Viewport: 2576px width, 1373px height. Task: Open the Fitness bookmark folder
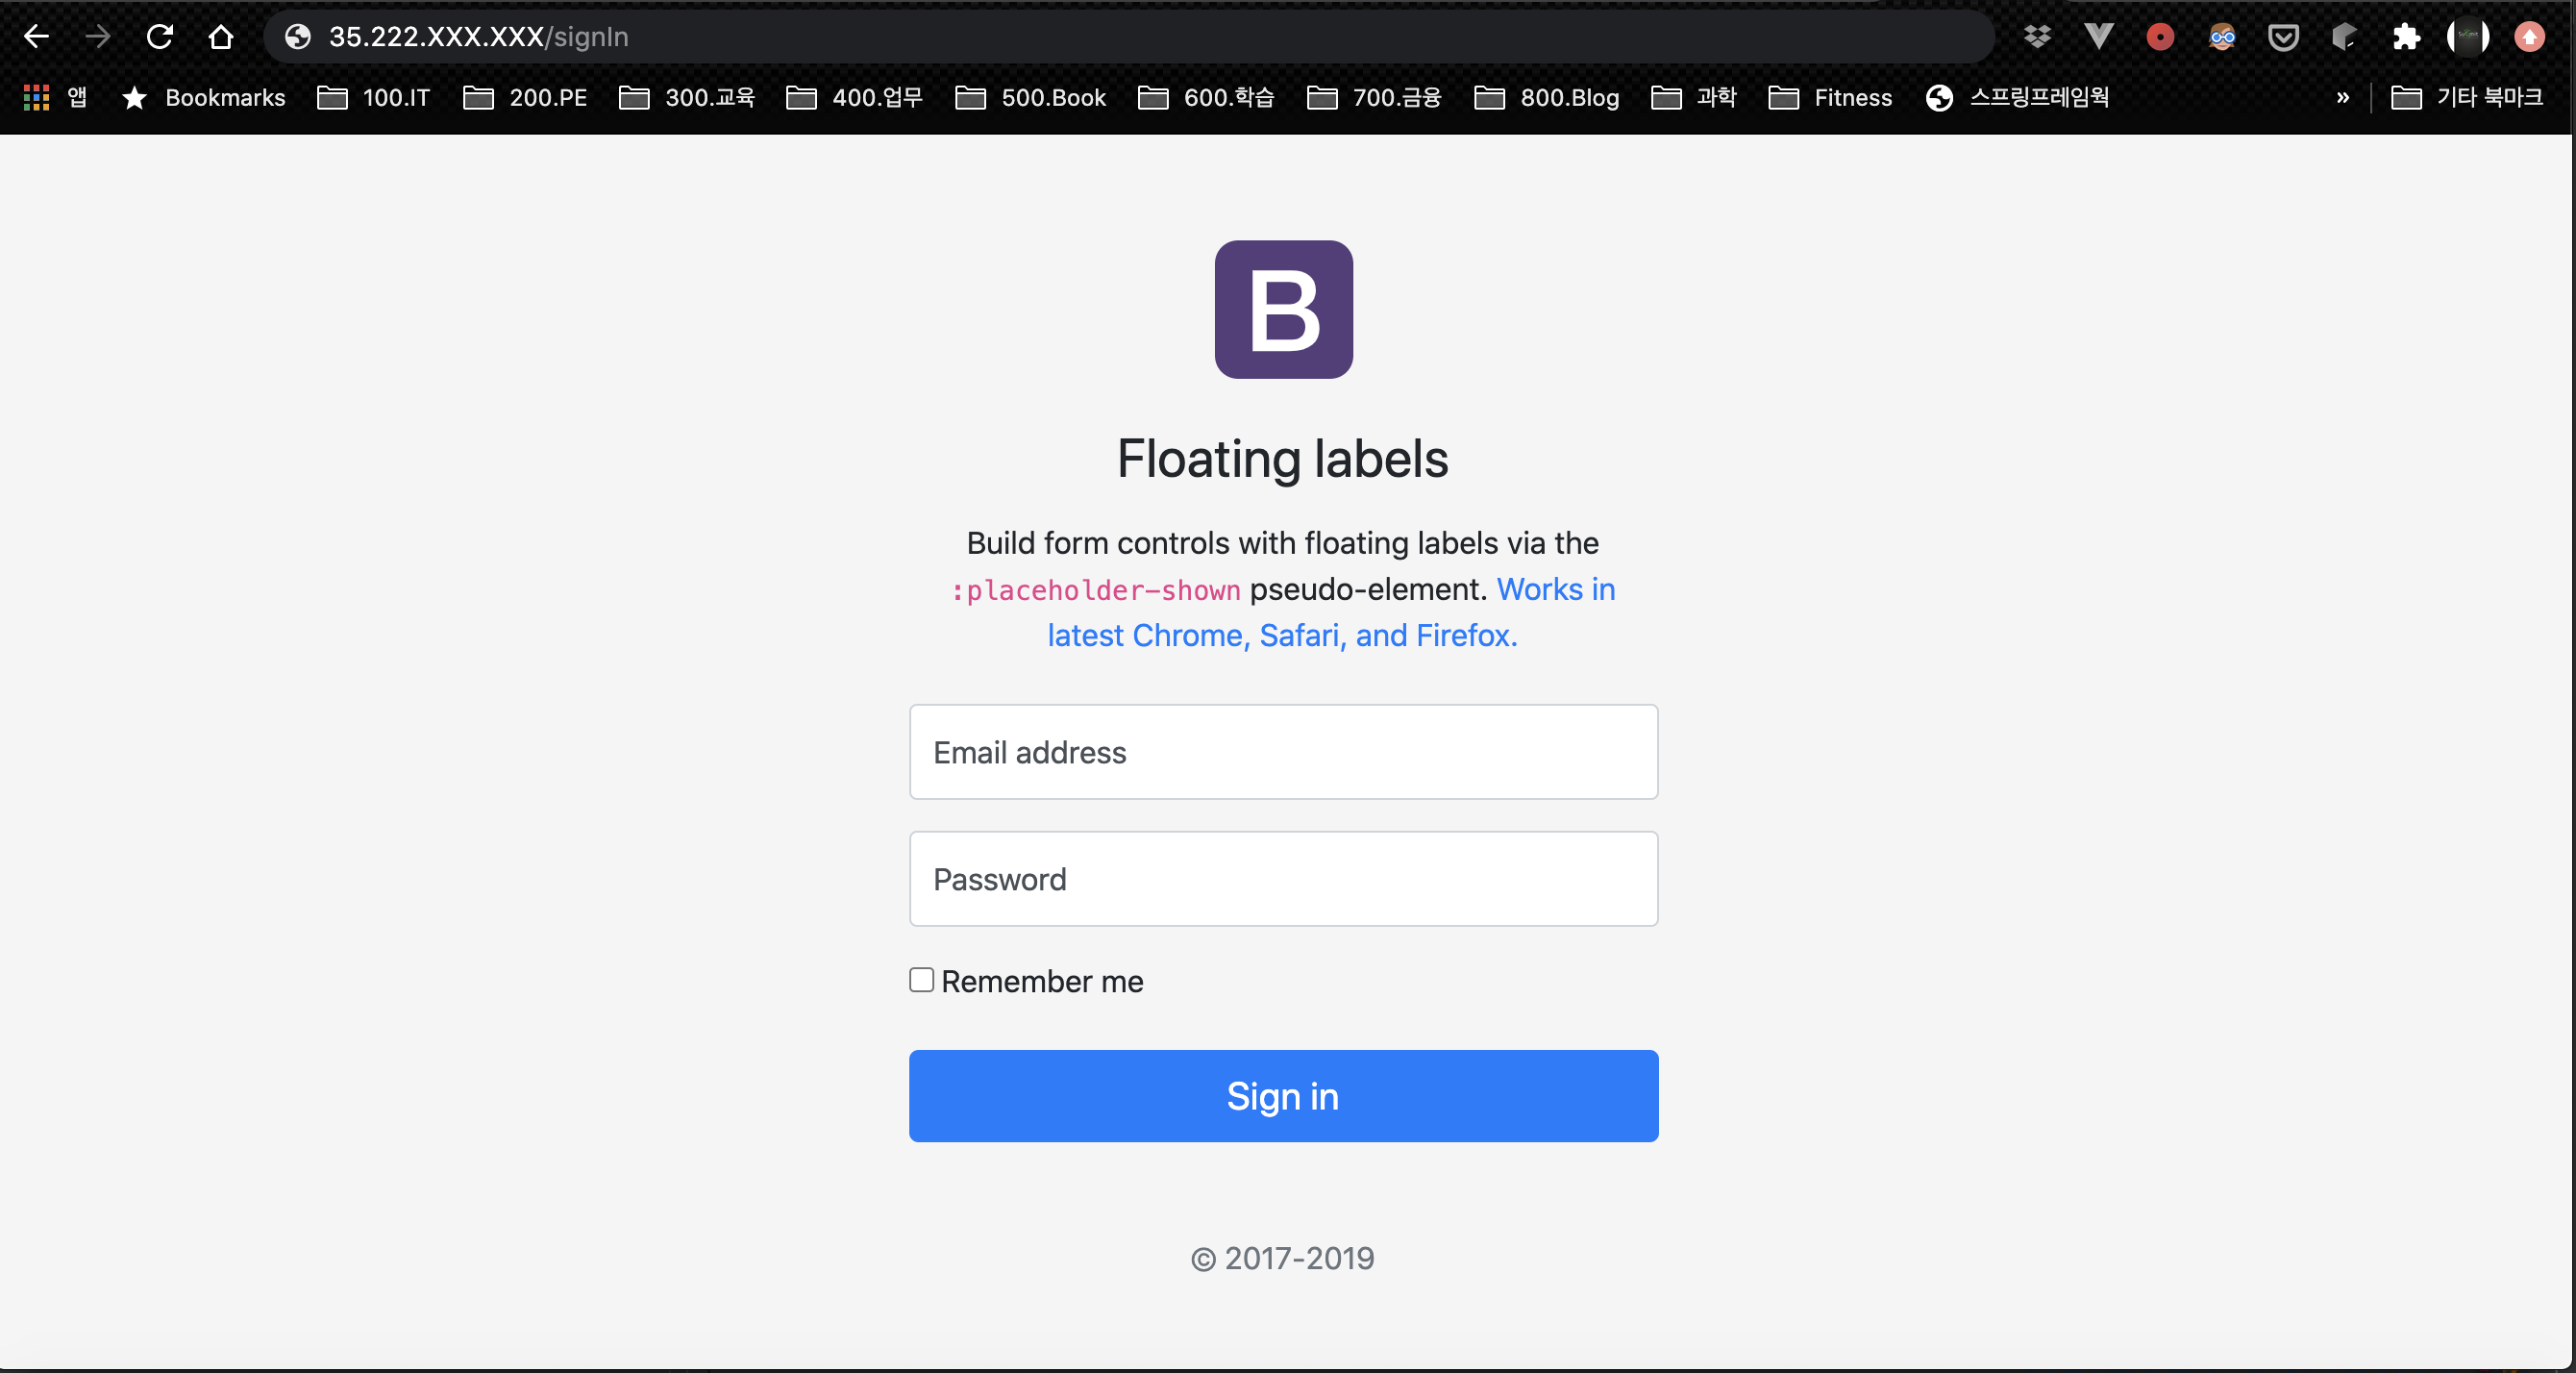1831,97
